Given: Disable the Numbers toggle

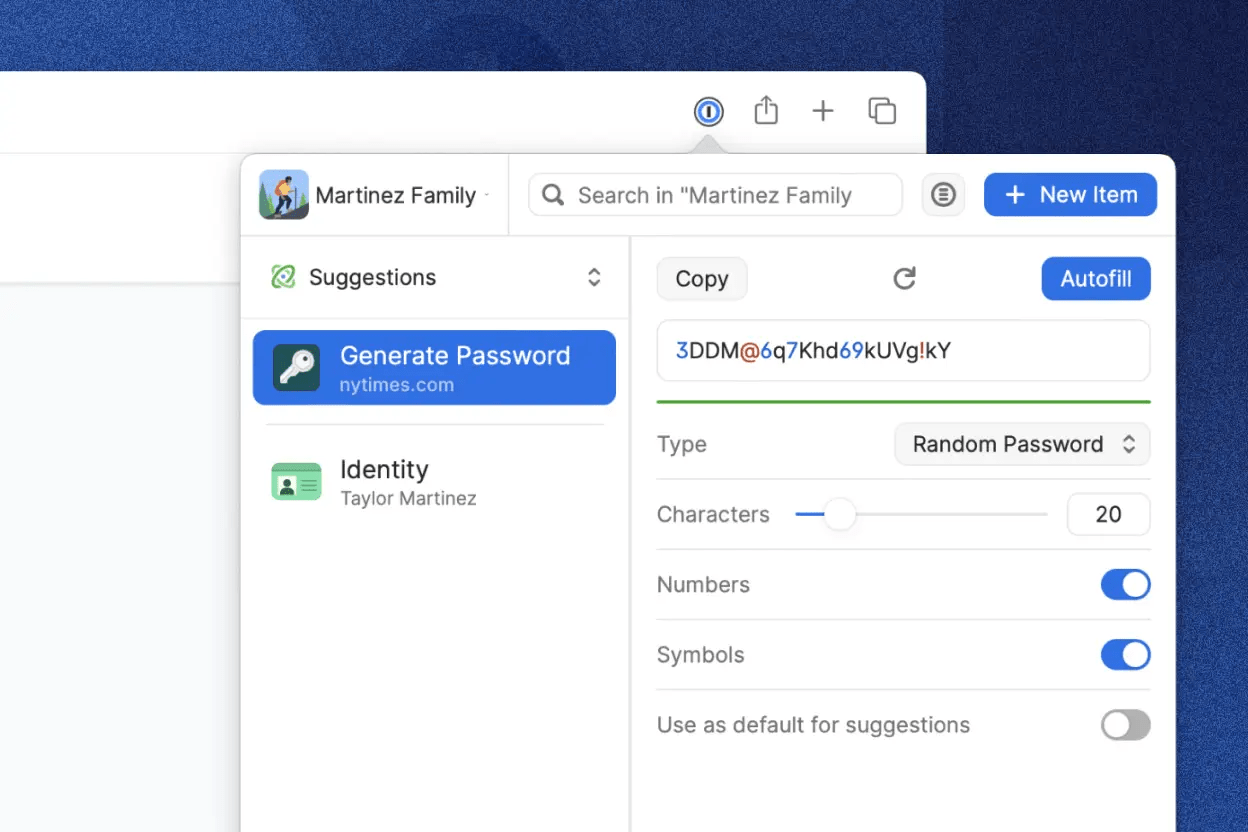Looking at the screenshot, I should (1126, 585).
